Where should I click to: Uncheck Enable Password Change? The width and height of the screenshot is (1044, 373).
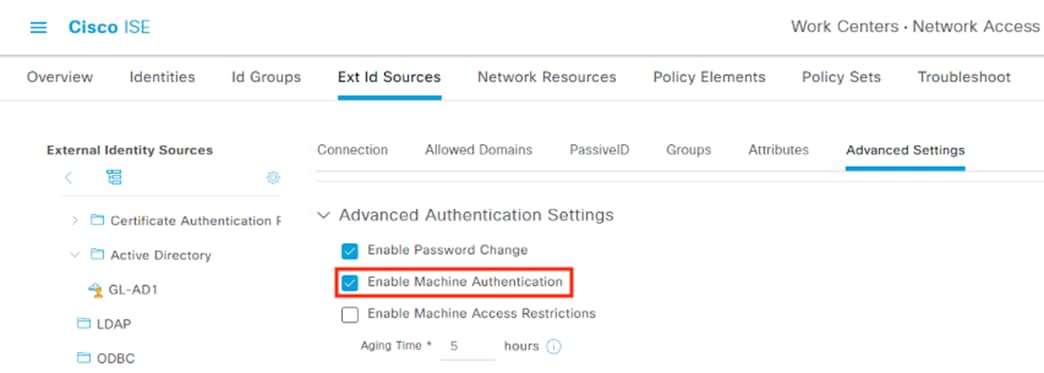[350, 251]
